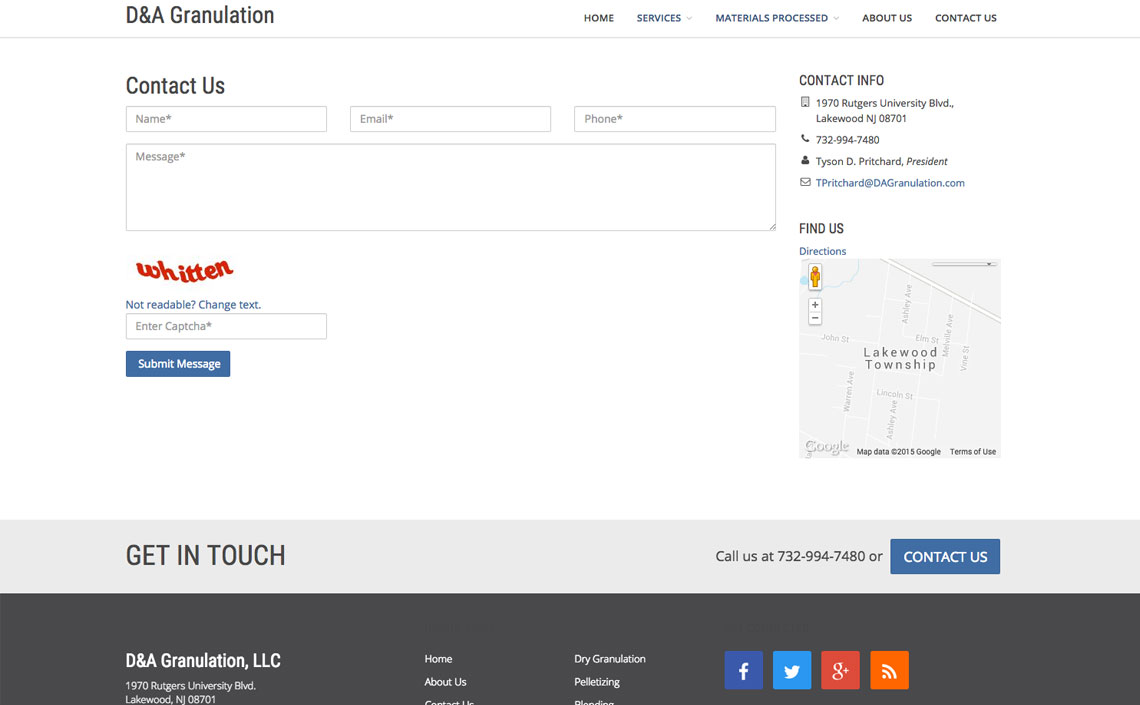Click 'Tyson D. Pritchard, President' text

tap(881, 161)
